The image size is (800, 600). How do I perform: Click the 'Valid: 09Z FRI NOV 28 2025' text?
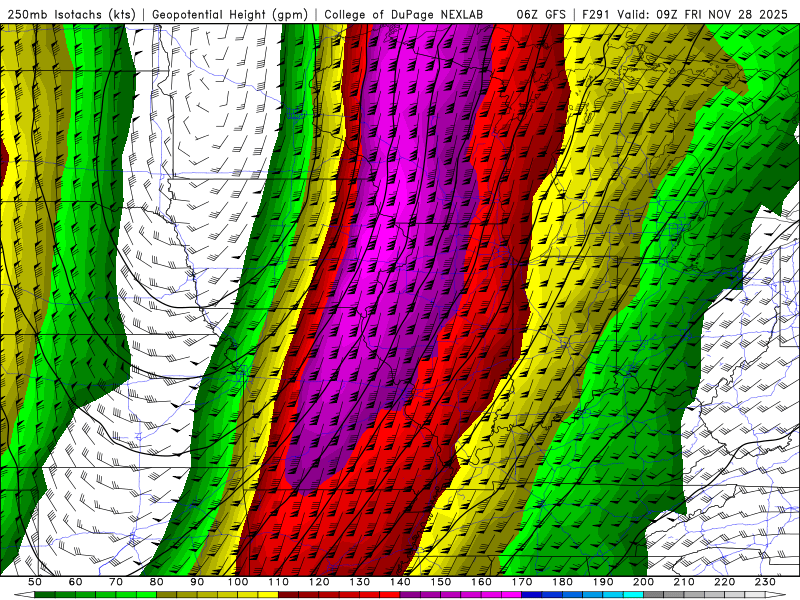click(703, 15)
